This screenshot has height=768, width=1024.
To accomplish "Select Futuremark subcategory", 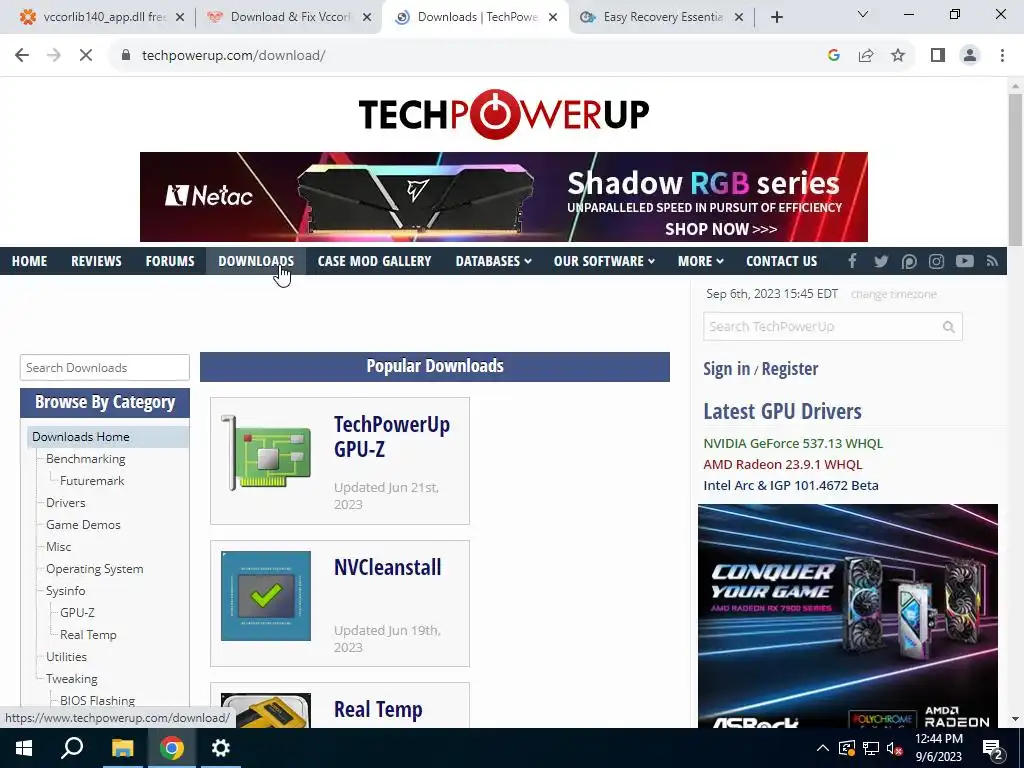I will pos(92,481).
